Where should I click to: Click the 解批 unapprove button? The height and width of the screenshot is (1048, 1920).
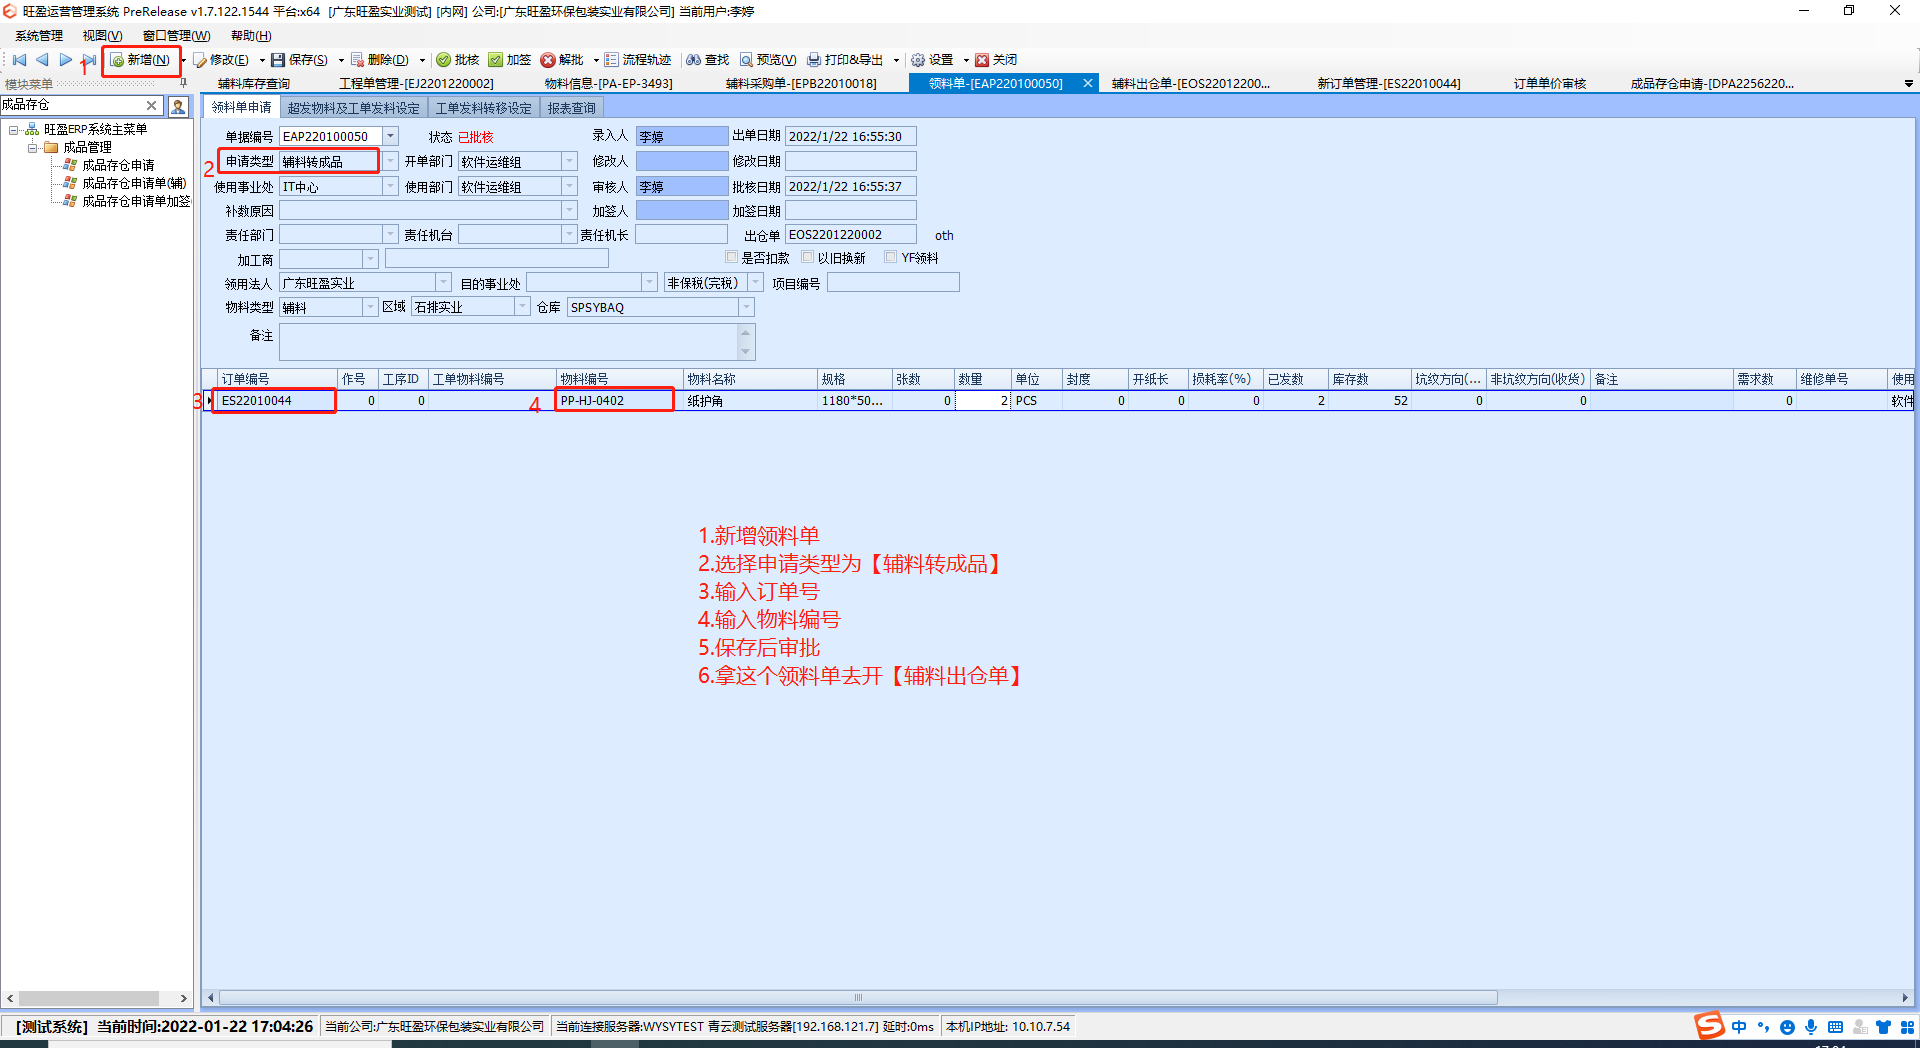click(562, 60)
